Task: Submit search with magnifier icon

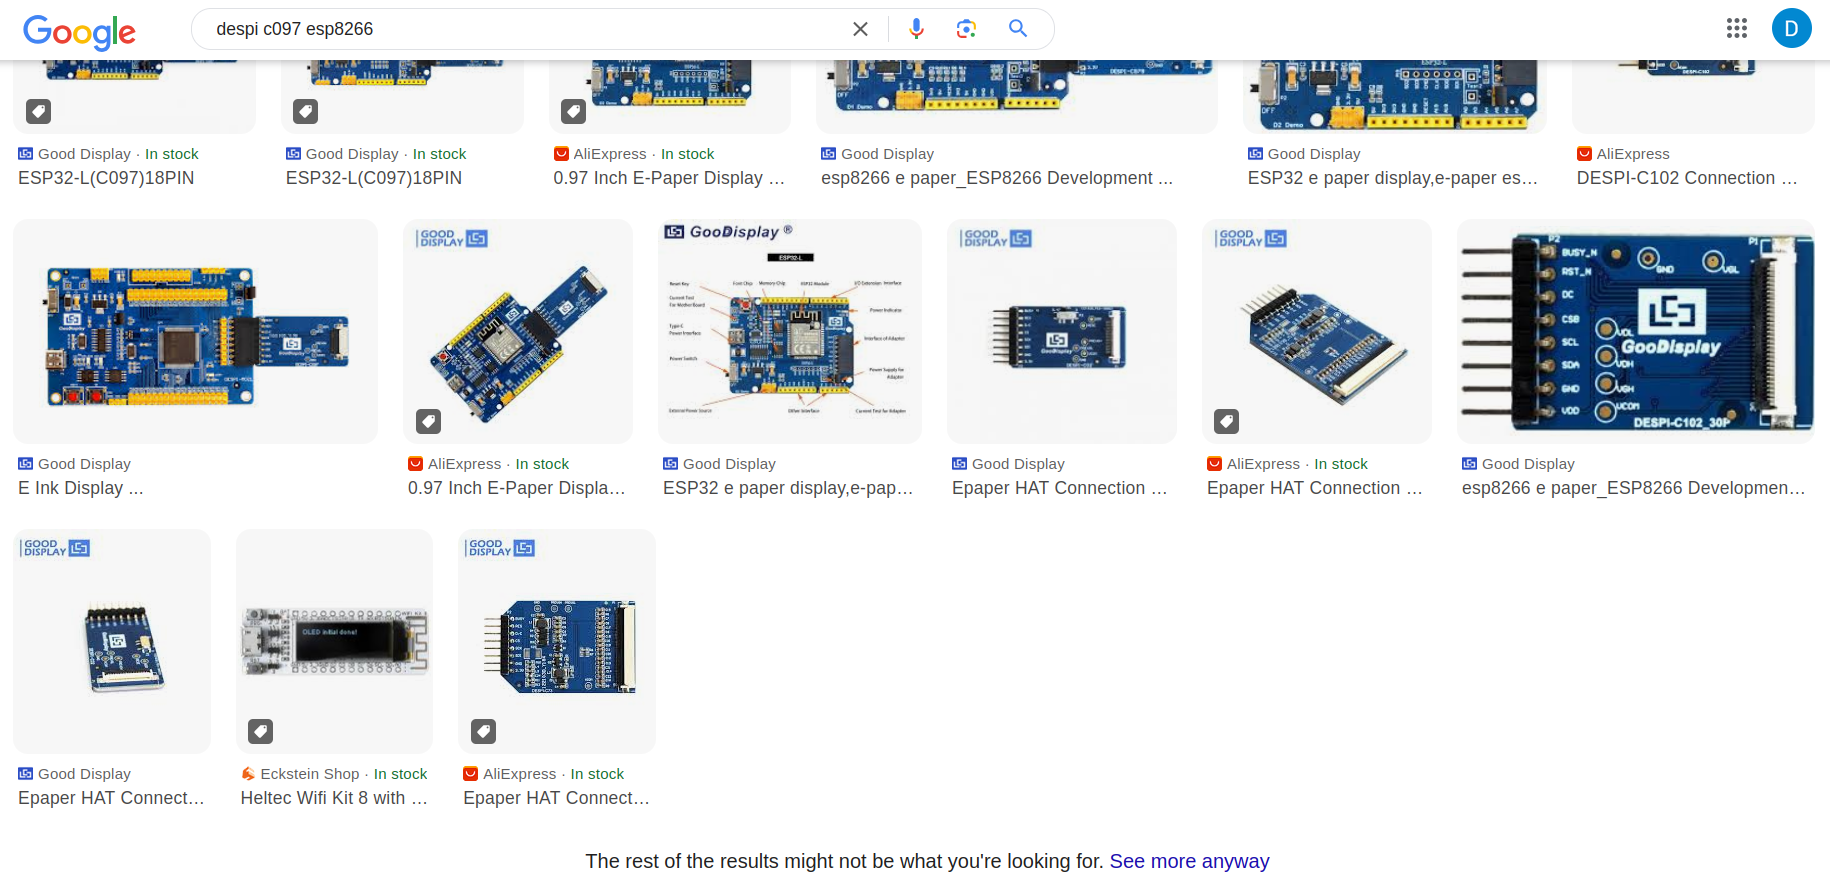Action: [x=1018, y=29]
